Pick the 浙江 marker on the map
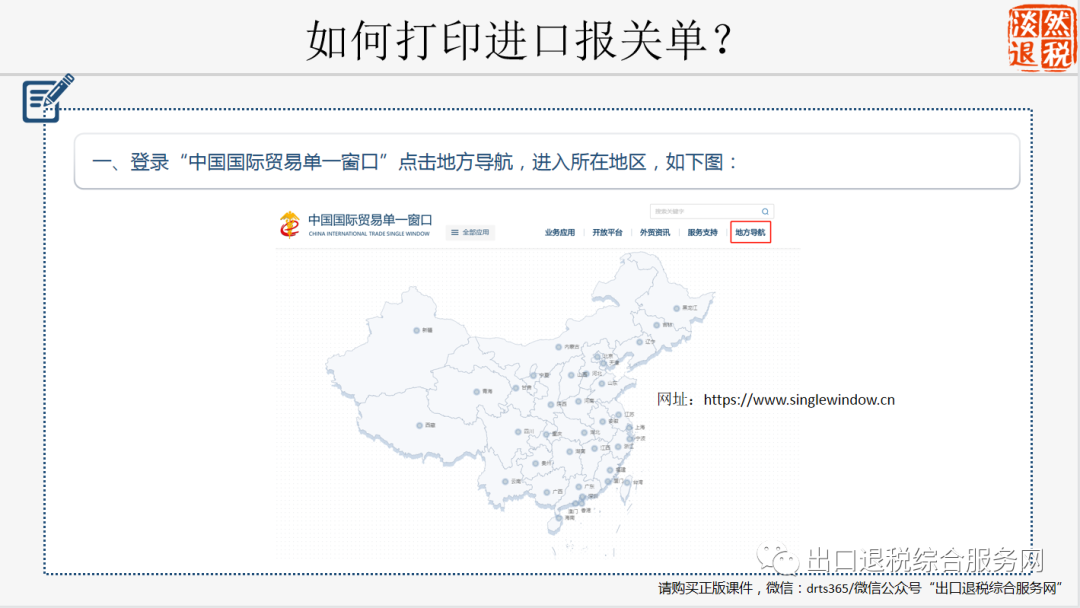The width and height of the screenshot is (1080, 608). coord(619,447)
